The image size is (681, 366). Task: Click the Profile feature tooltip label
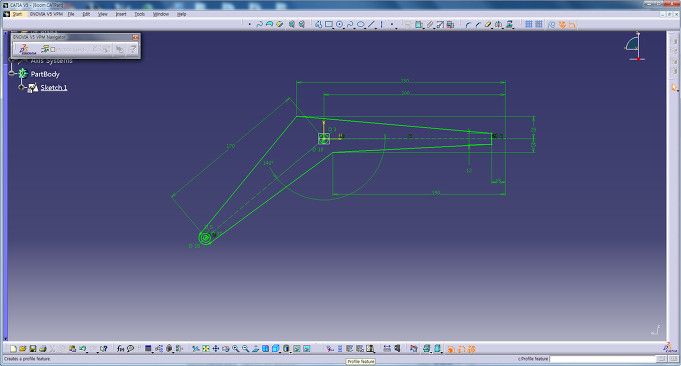(361, 362)
